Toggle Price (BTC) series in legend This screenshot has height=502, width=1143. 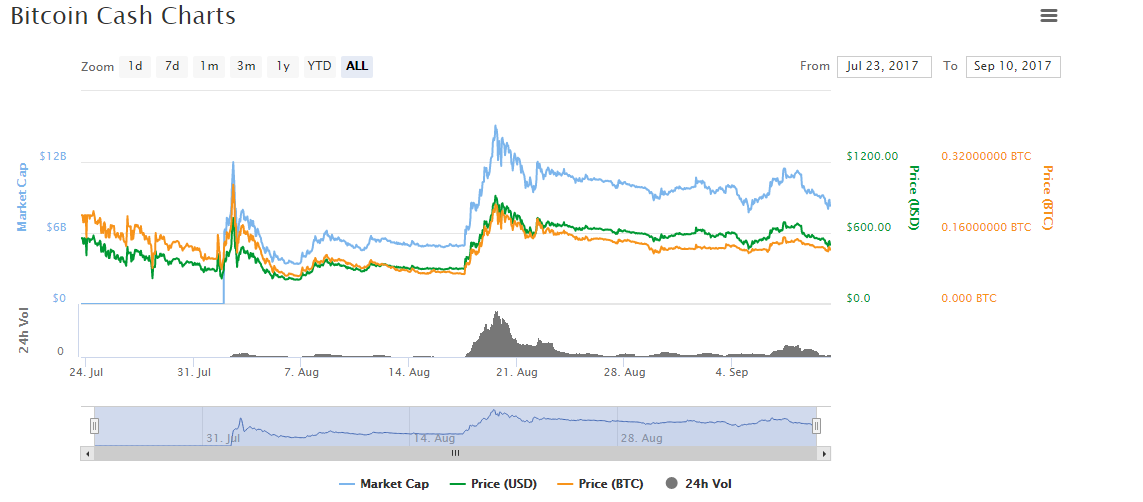click(601, 484)
